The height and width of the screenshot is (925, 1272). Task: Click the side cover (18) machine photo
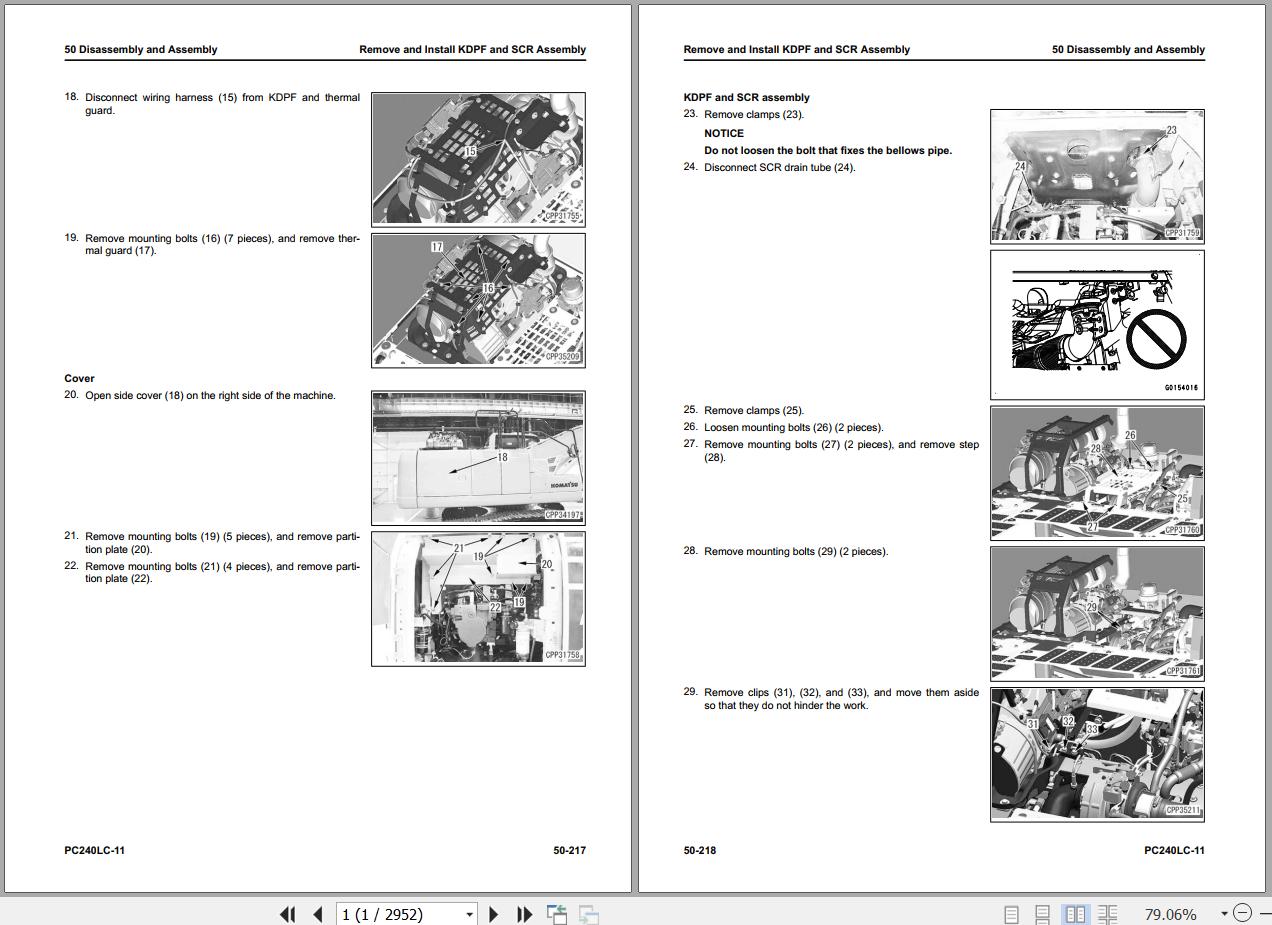point(478,458)
